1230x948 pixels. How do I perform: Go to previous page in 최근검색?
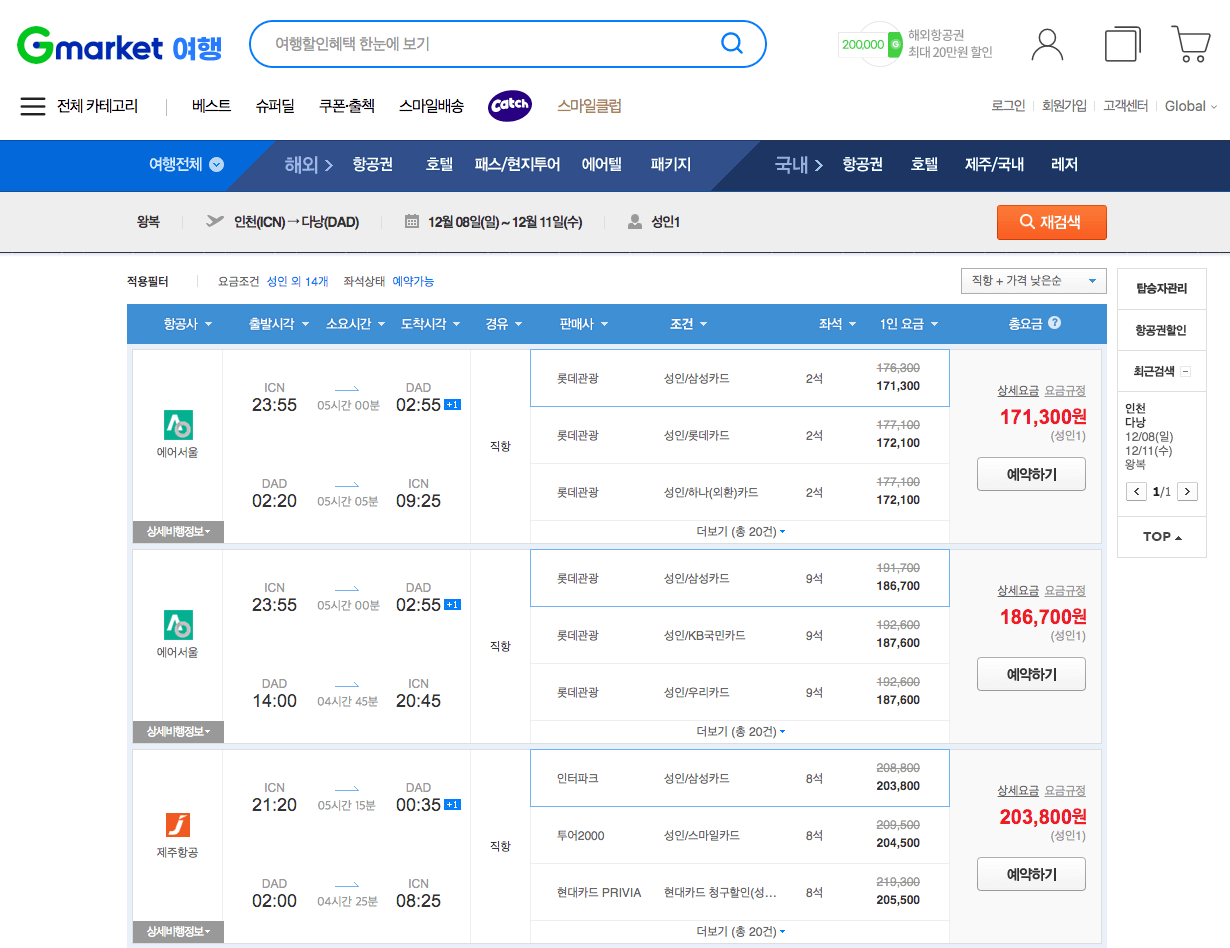(x=1136, y=491)
